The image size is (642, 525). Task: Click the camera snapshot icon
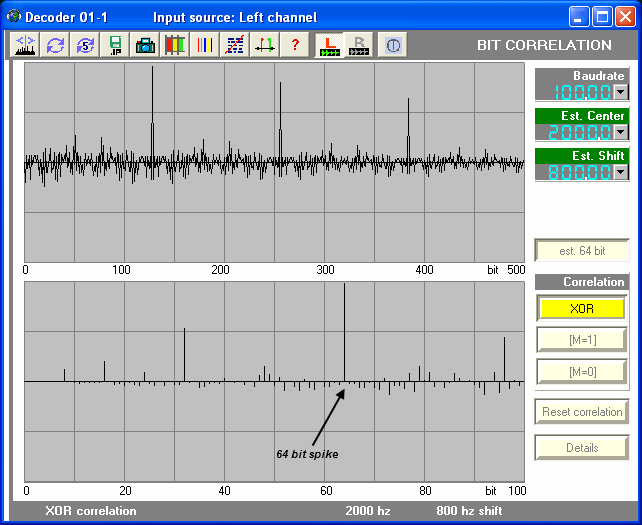tap(146, 45)
